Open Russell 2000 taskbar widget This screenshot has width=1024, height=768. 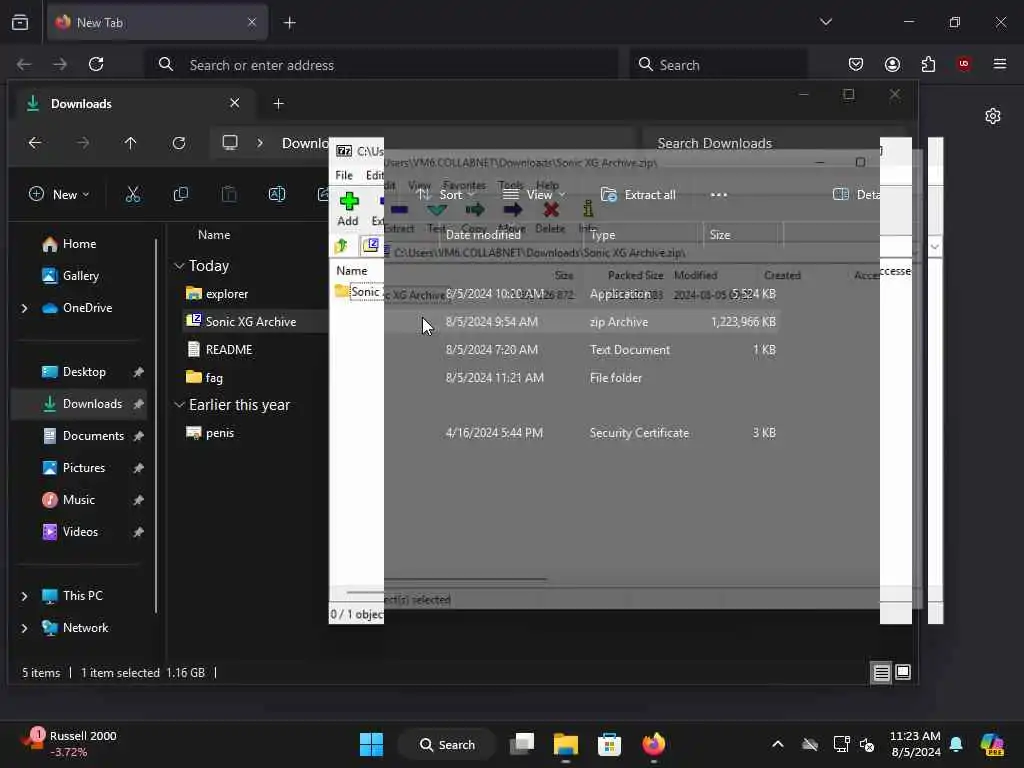[x=69, y=744]
